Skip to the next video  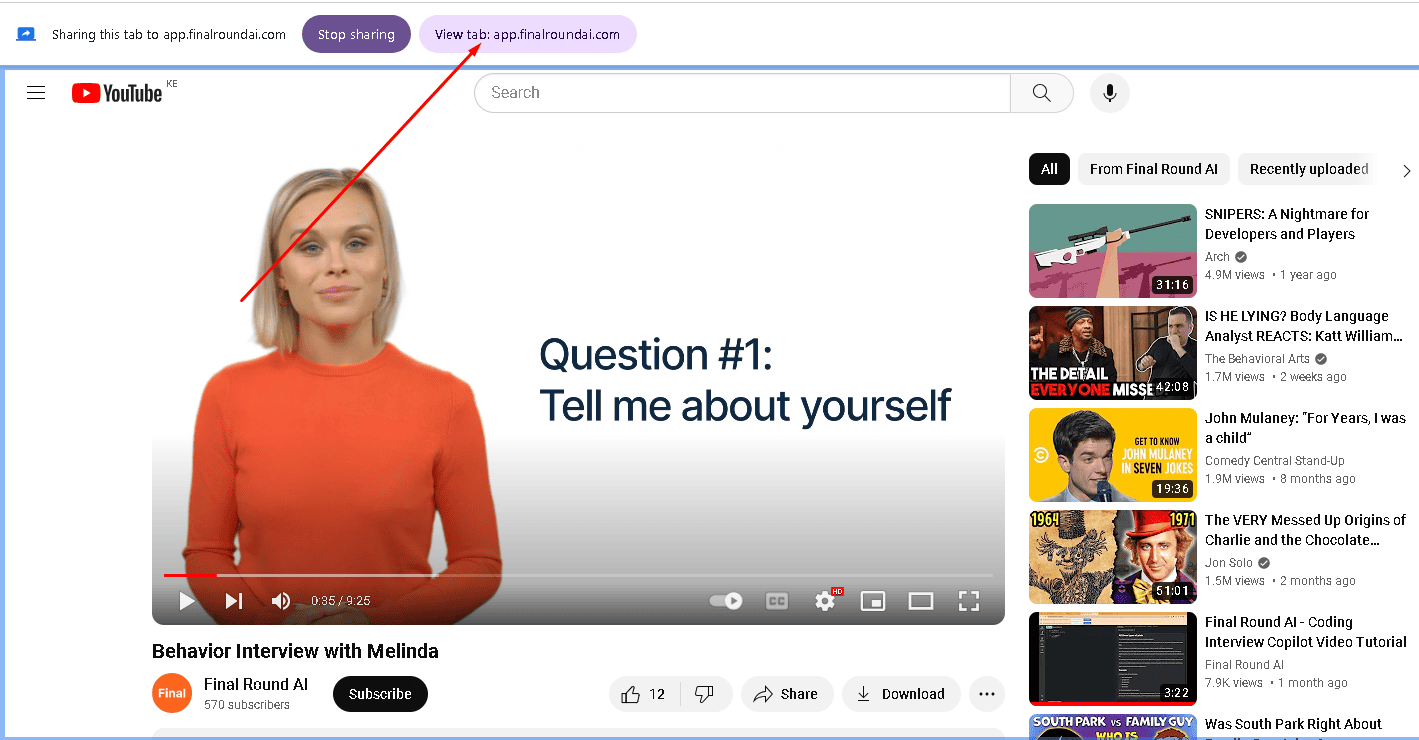coord(232,600)
